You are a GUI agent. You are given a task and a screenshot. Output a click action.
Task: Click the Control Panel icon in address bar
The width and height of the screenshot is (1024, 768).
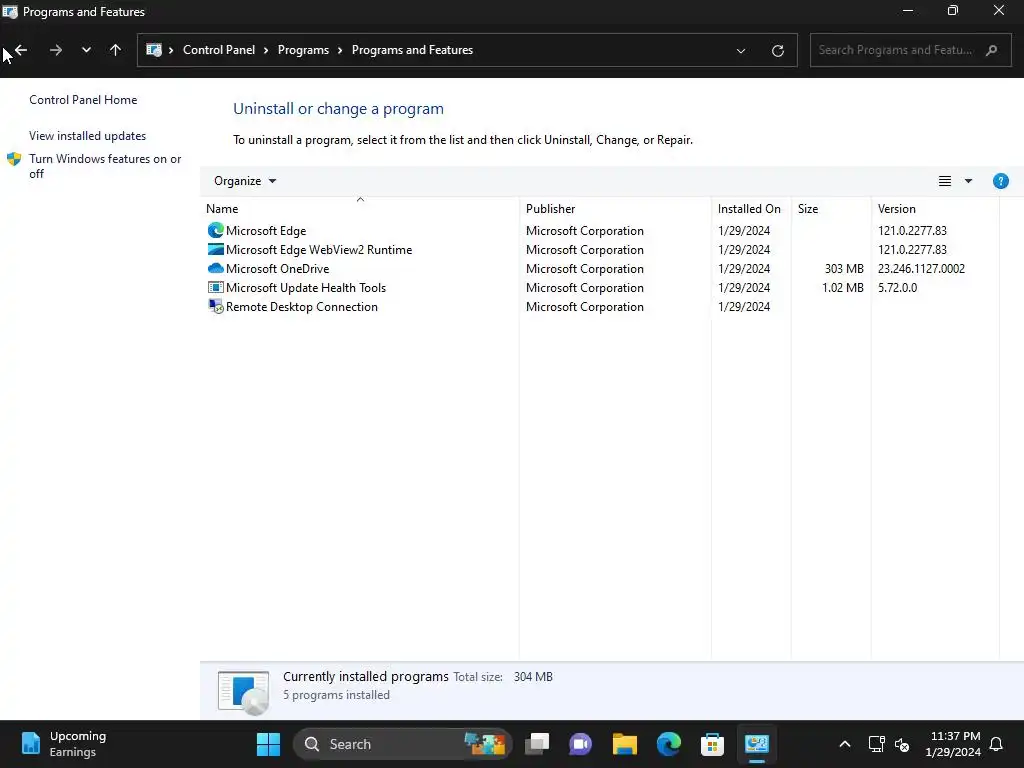[x=153, y=50]
